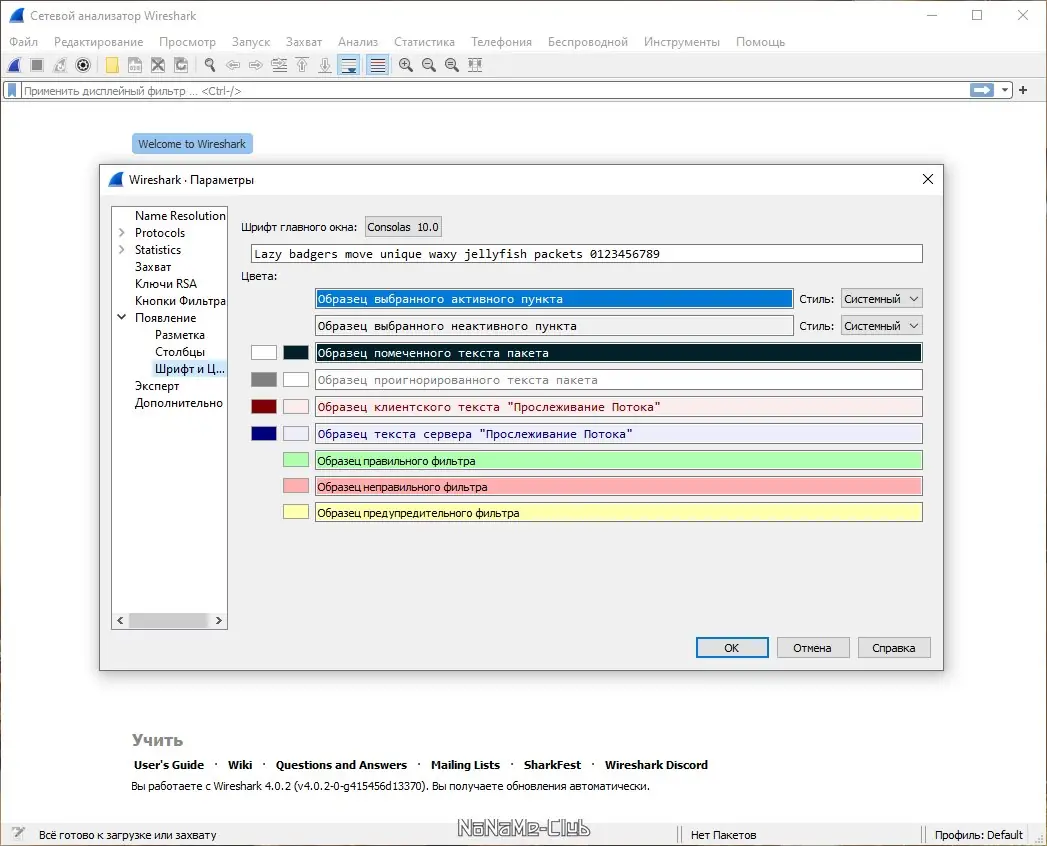The width and height of the screenshot is (1047, 846).
Task: Open style dropdown for active selected item
Action: pos(881,298)
